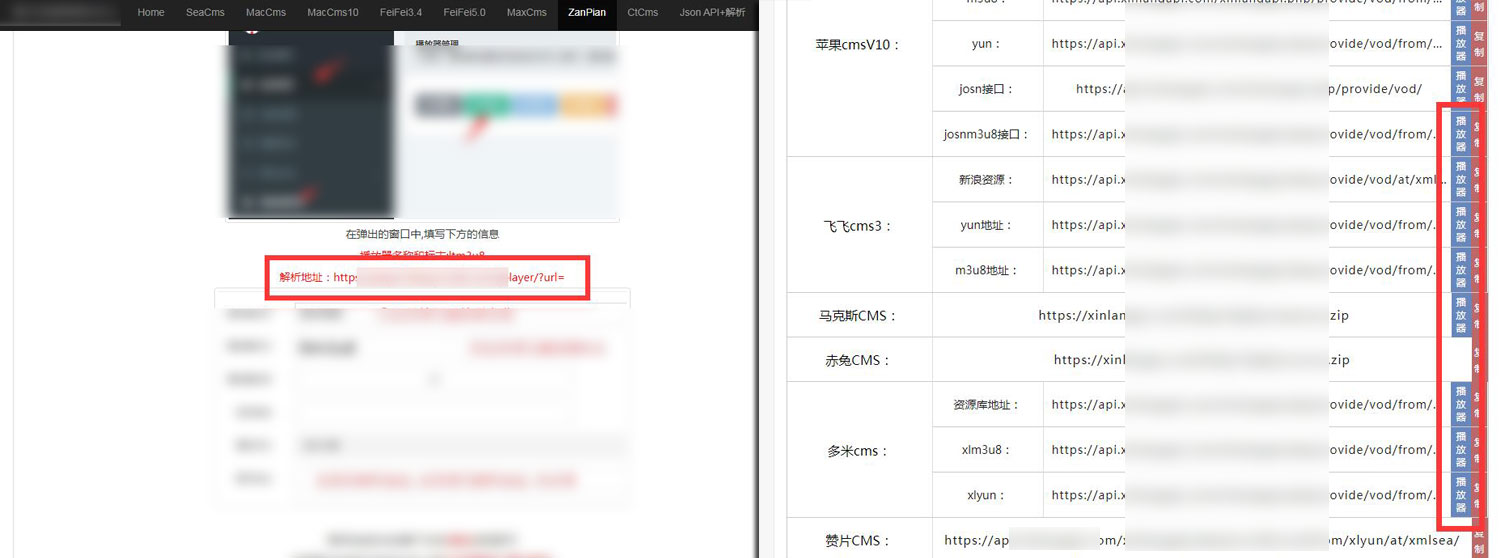Open the MaxCms tab
This screenshot has height=558, width=1500.
point(526,13)
